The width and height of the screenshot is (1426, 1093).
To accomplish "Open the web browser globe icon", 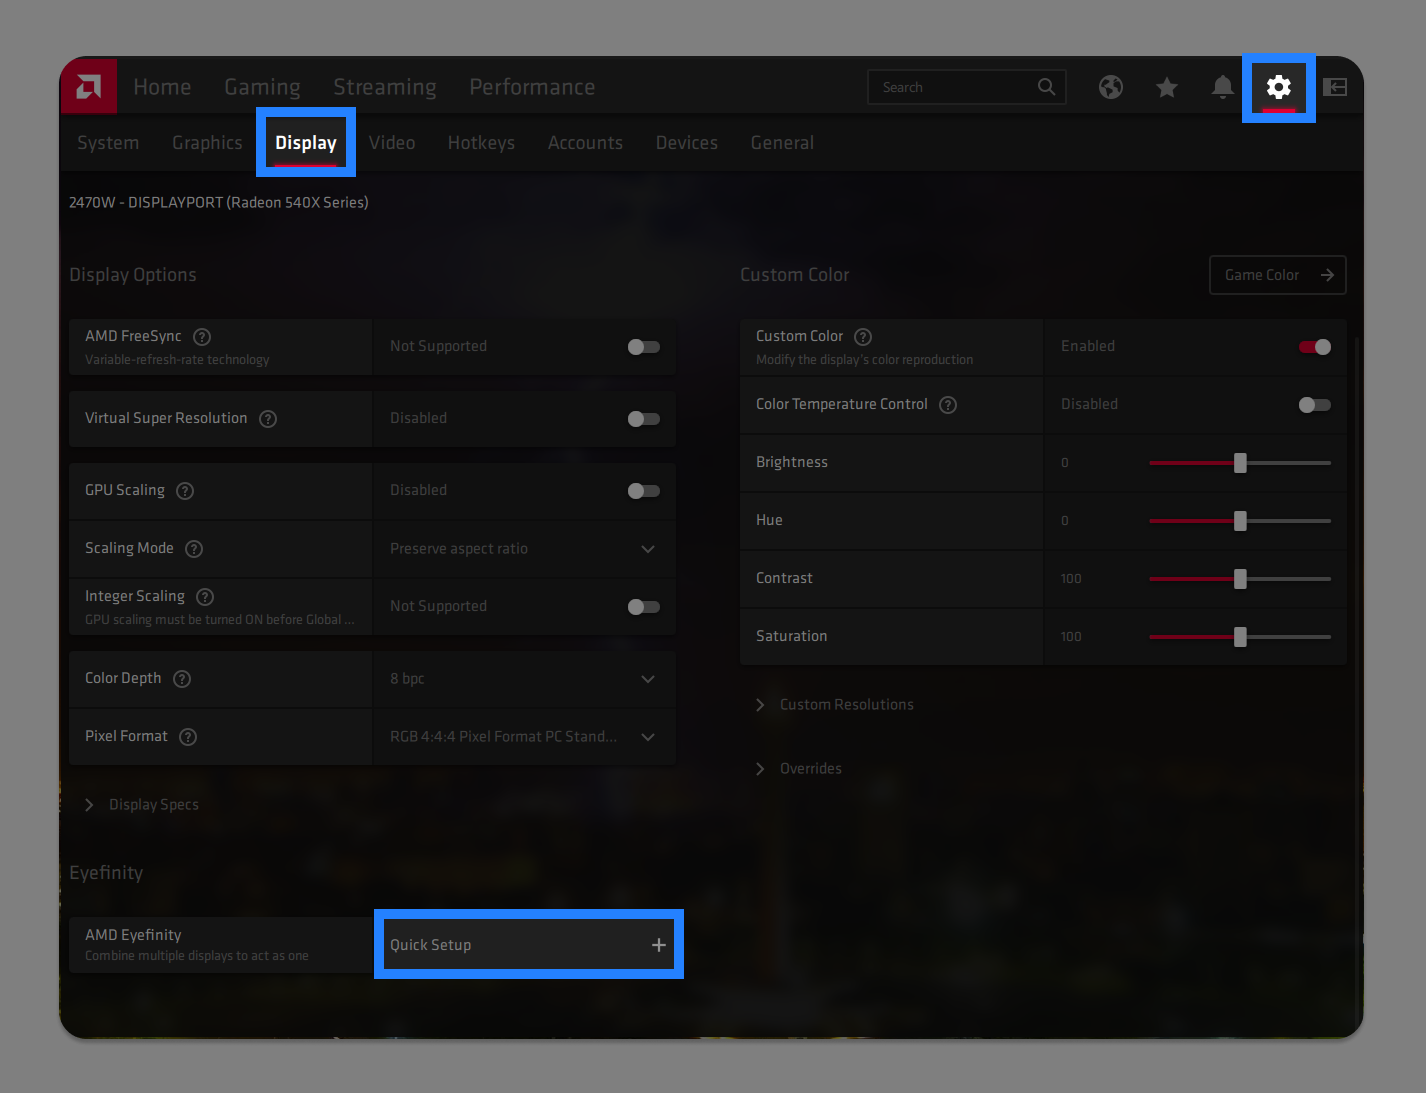I will (x=1110, y=87).
